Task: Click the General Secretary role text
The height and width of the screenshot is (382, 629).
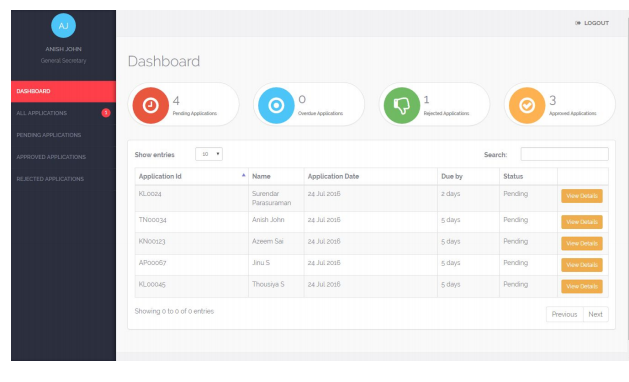Action: (x=63, y=61)
